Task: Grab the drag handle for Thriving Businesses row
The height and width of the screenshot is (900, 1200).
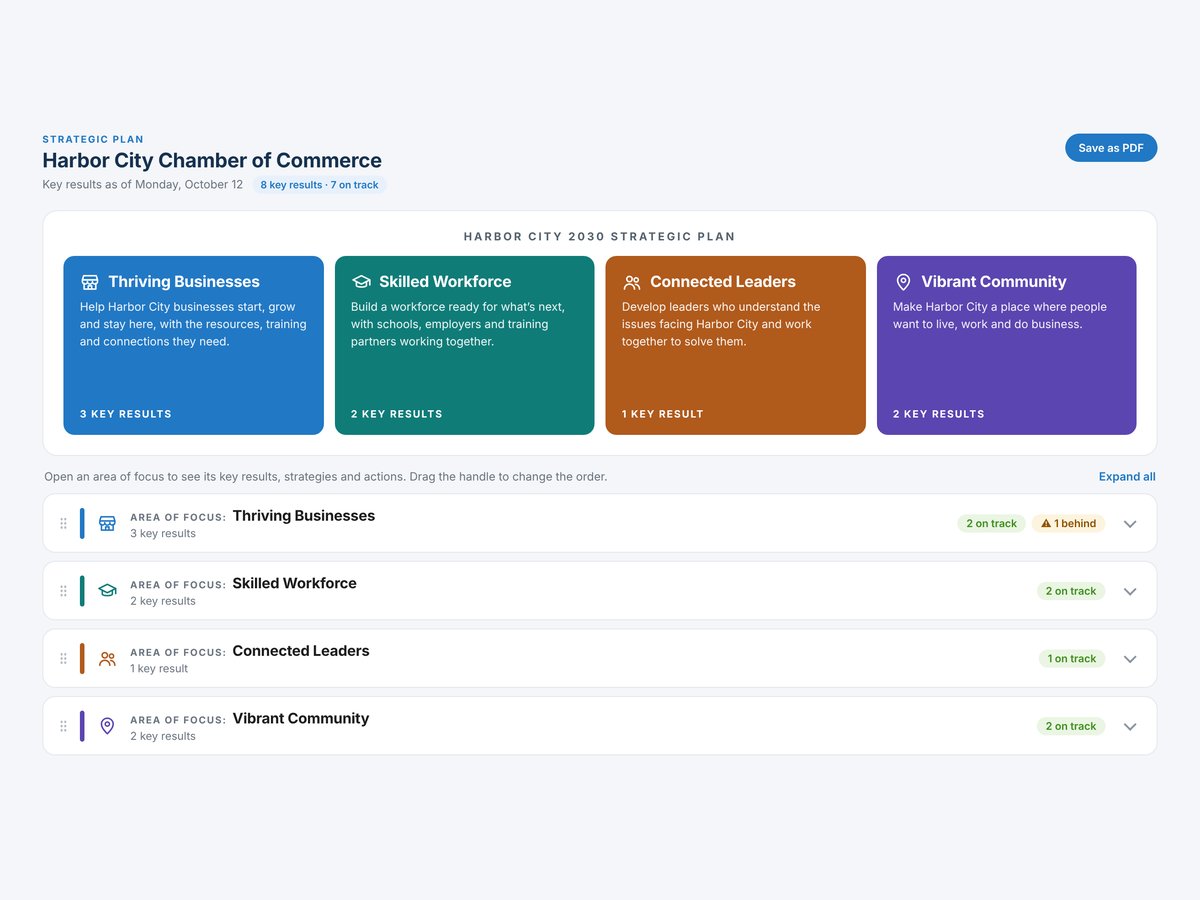Action: pos(63,523)
